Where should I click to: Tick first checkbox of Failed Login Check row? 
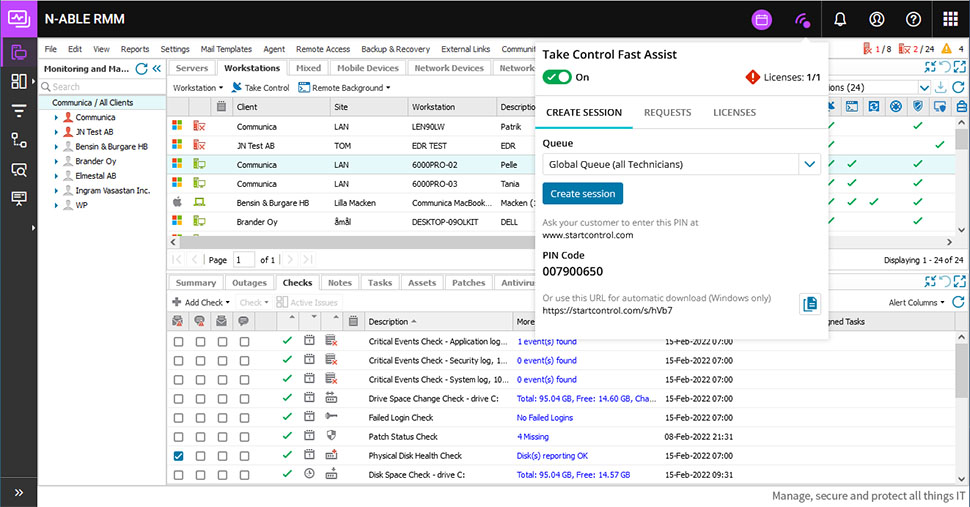[178, 418]
